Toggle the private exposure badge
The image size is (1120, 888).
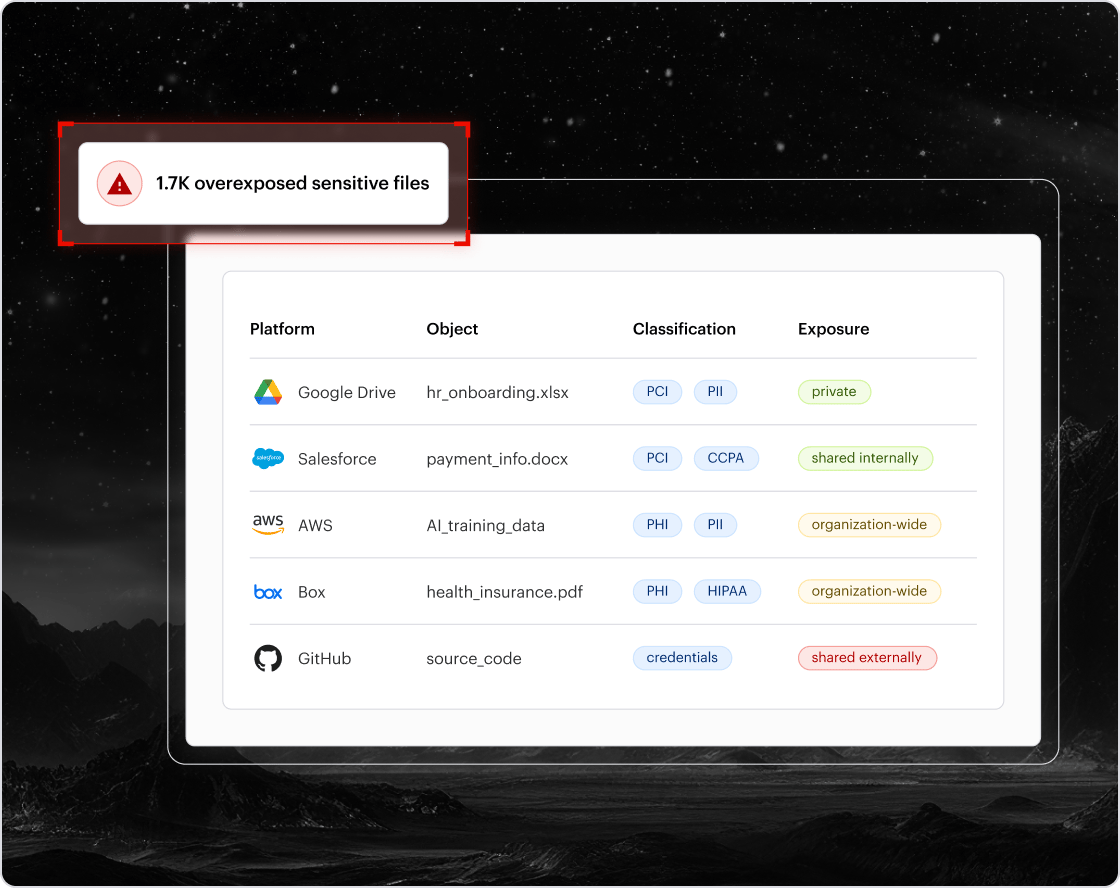click(x=834, y=391)
